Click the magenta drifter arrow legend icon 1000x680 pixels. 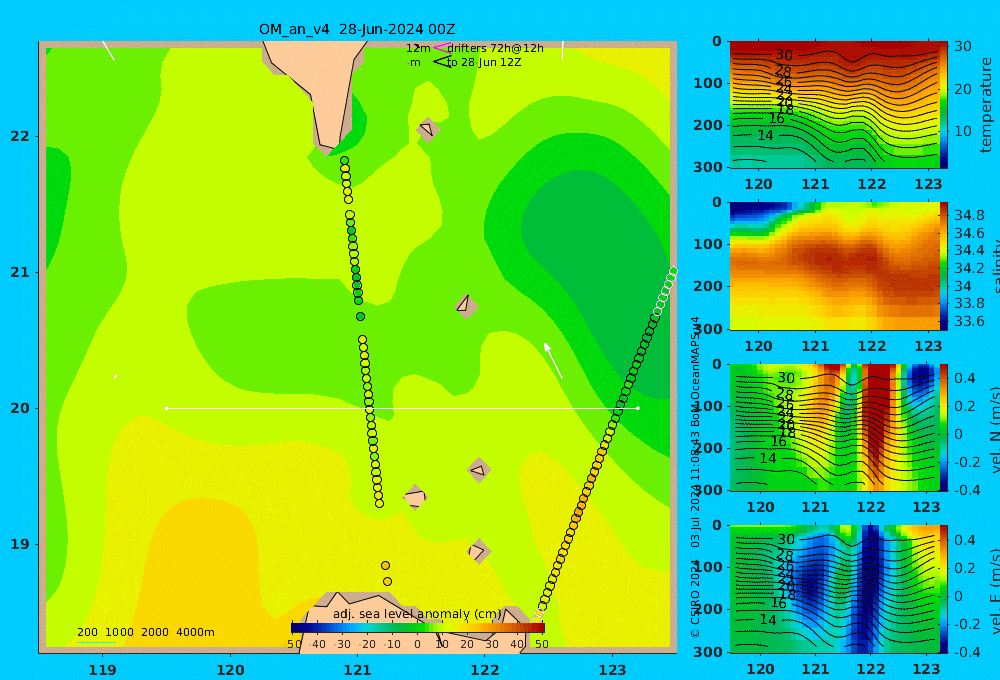point(441,48)
